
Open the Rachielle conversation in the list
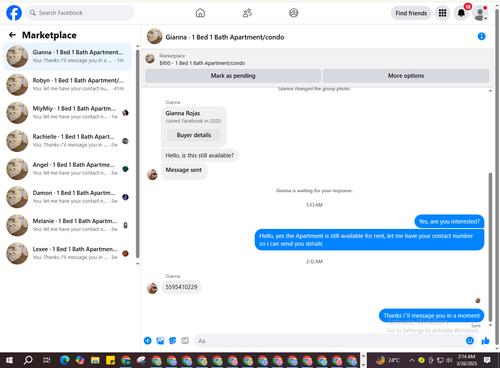tap(67, 141)
